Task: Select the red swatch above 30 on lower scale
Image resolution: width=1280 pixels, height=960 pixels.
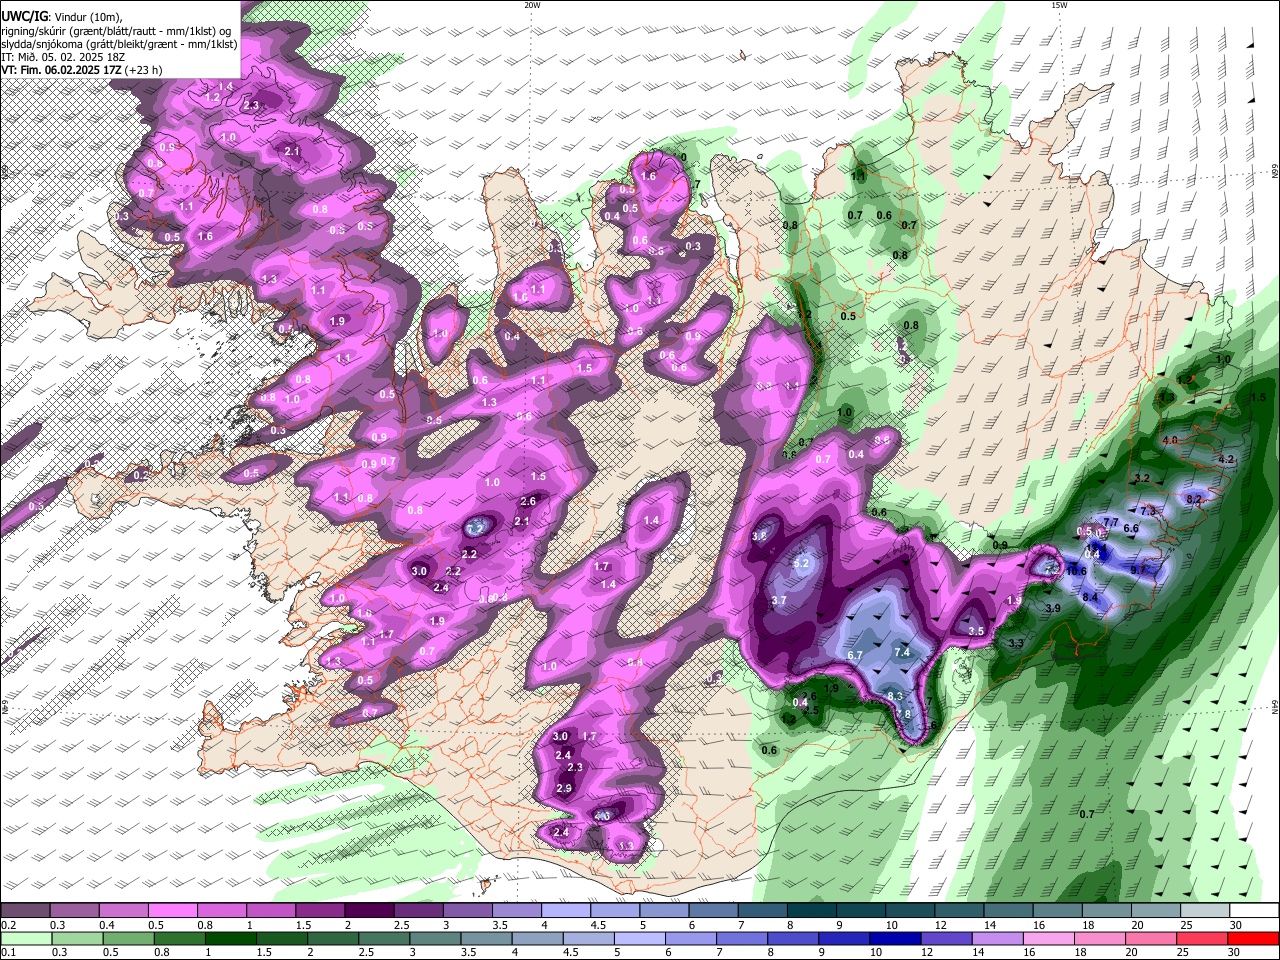Action: click(x=1254, y=939)
